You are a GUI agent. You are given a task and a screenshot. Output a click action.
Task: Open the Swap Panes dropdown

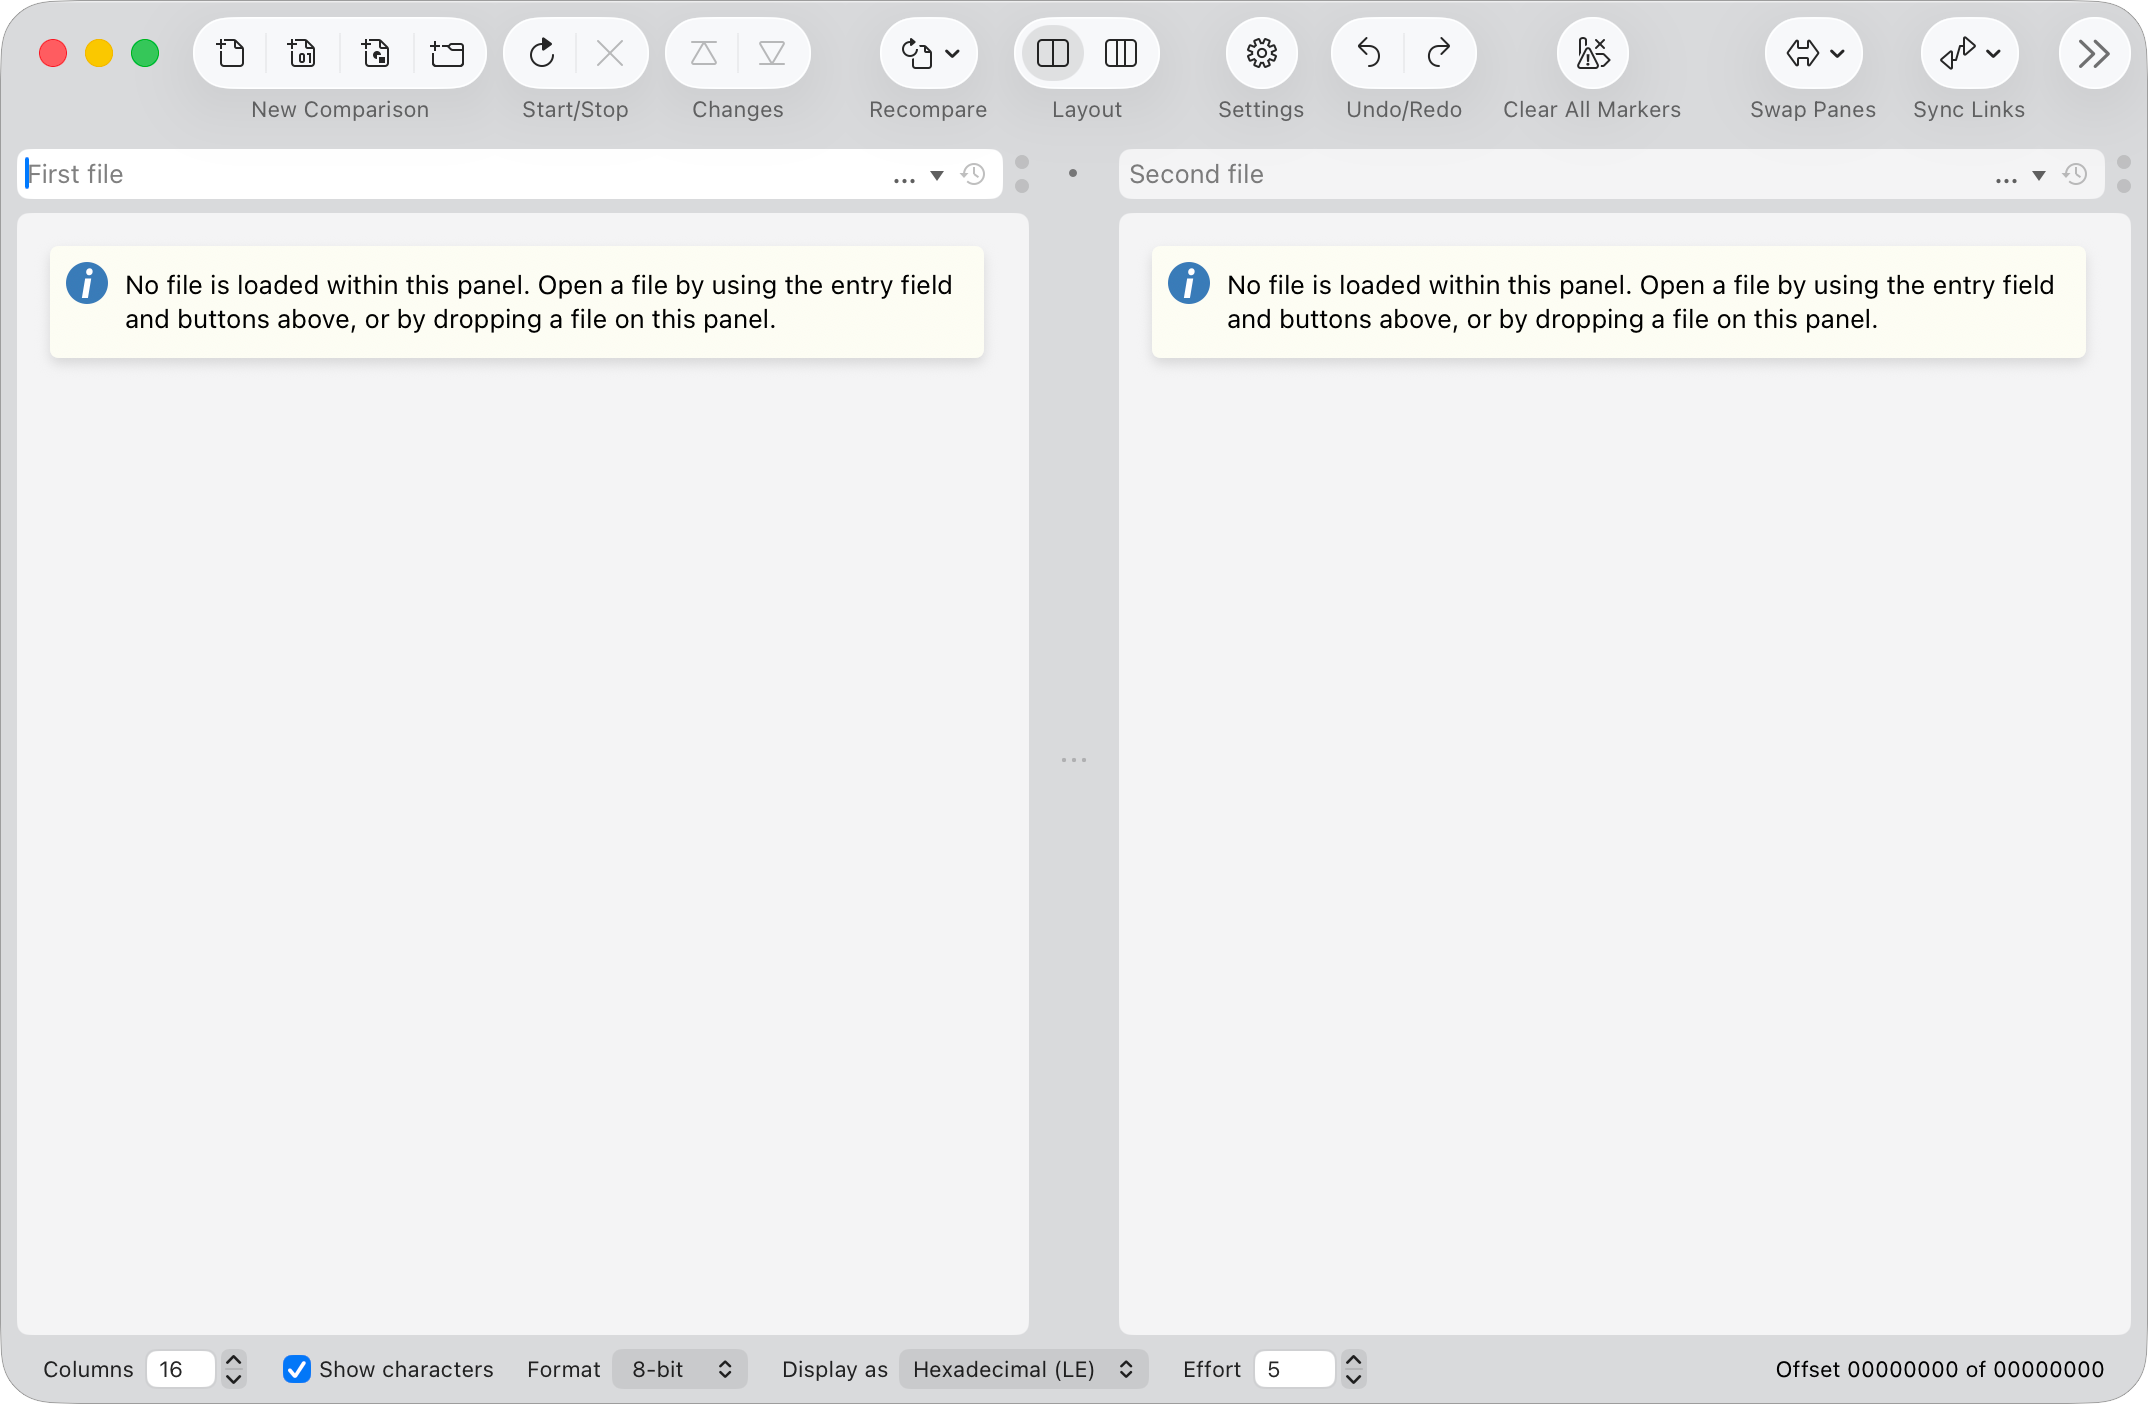click(1814, 53)
